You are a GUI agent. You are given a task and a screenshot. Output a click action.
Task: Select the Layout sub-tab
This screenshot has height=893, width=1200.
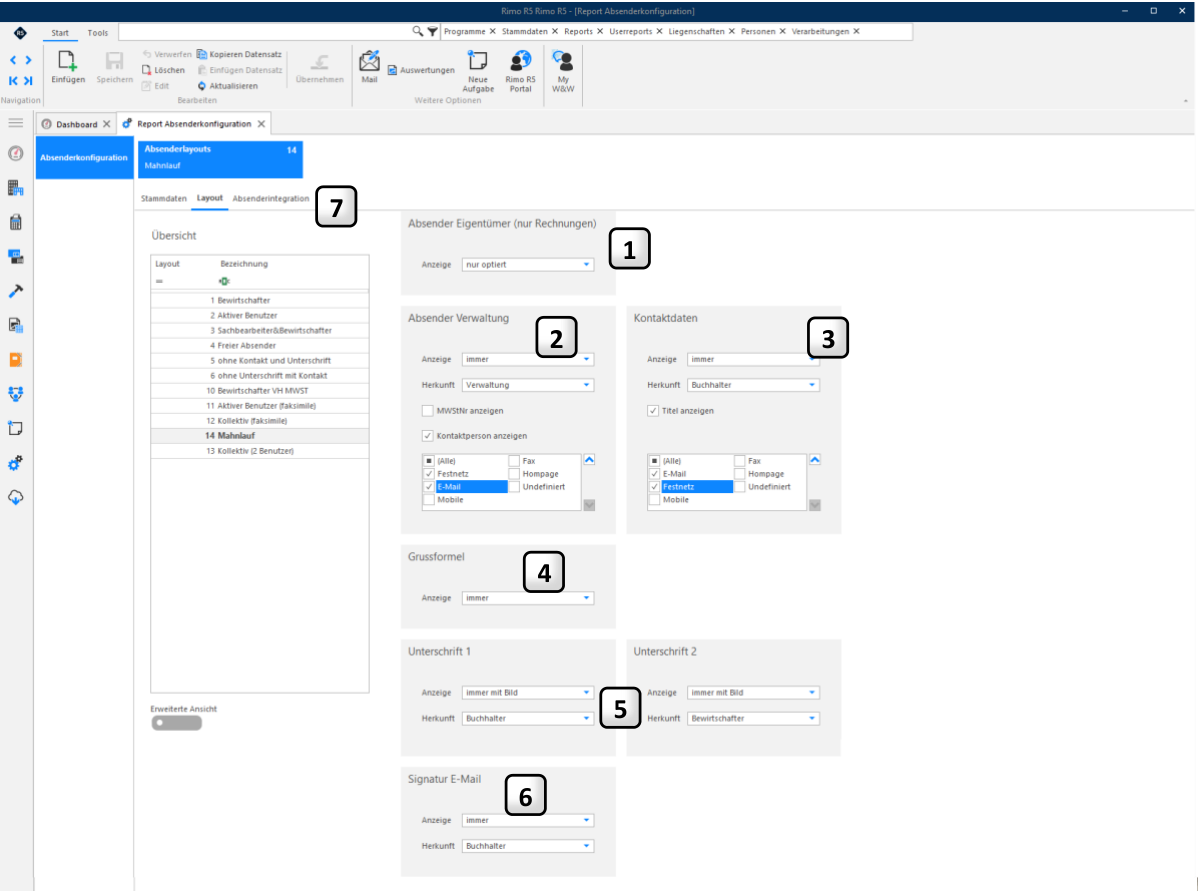pos(210,199)
